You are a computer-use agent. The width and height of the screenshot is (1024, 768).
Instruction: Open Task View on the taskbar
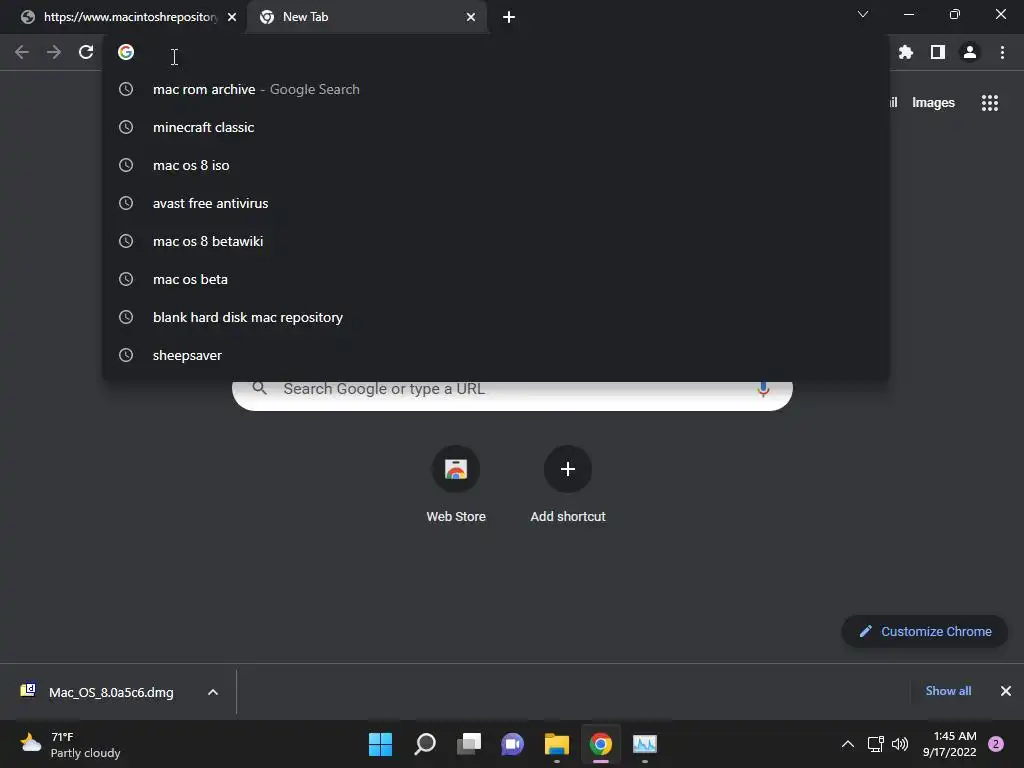tap(469, 744)
